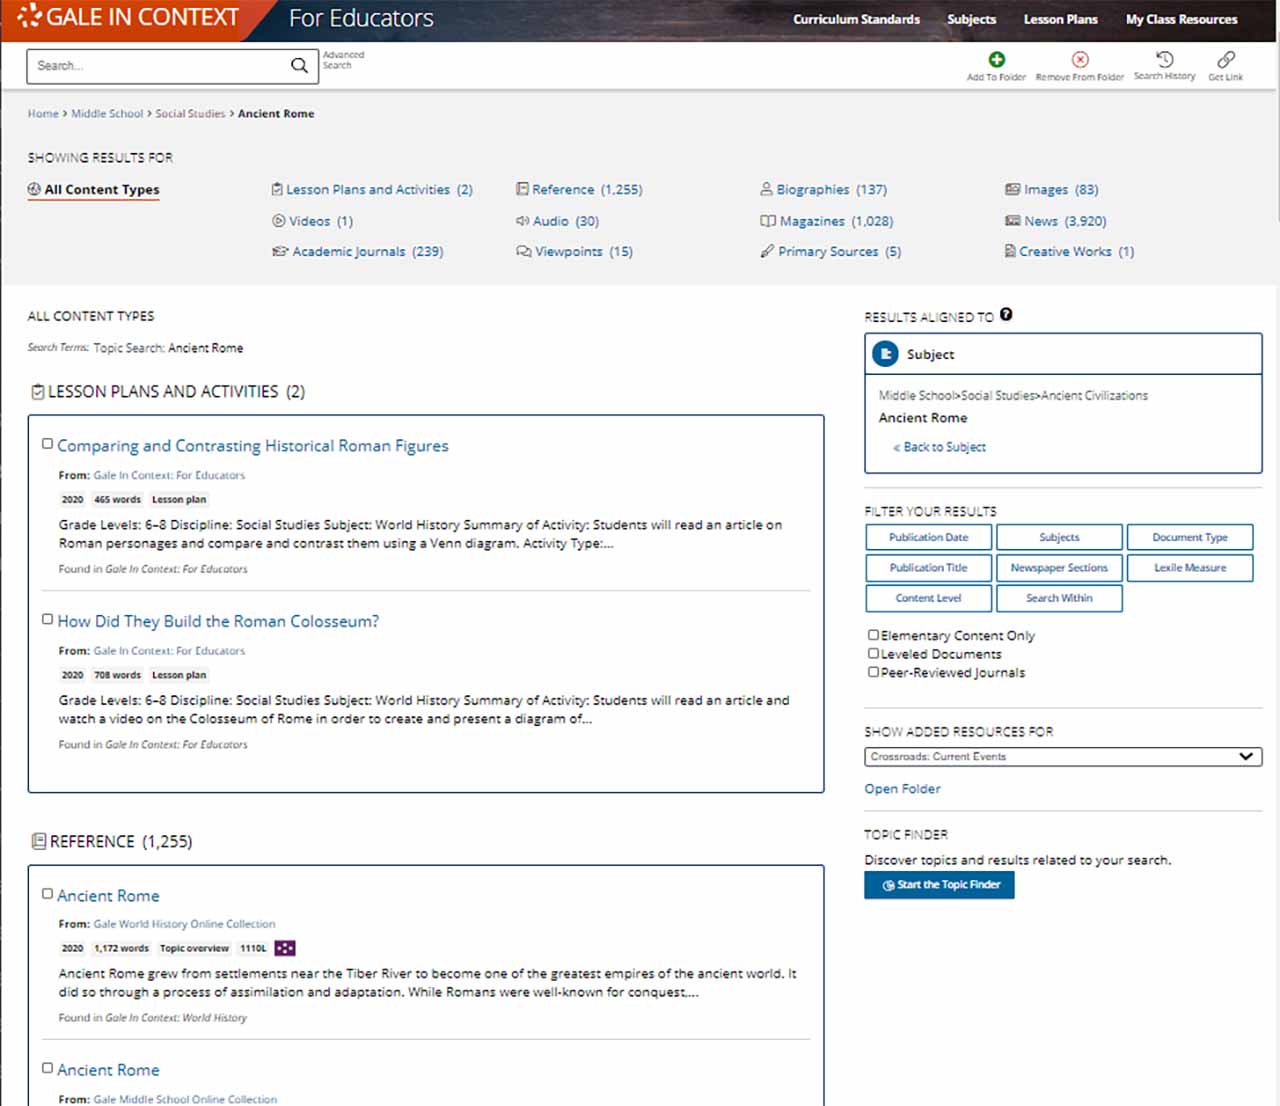Go to Middle School breadcrumb
This screenshot has height=1106, width=1280.
[x=107, y=114]
